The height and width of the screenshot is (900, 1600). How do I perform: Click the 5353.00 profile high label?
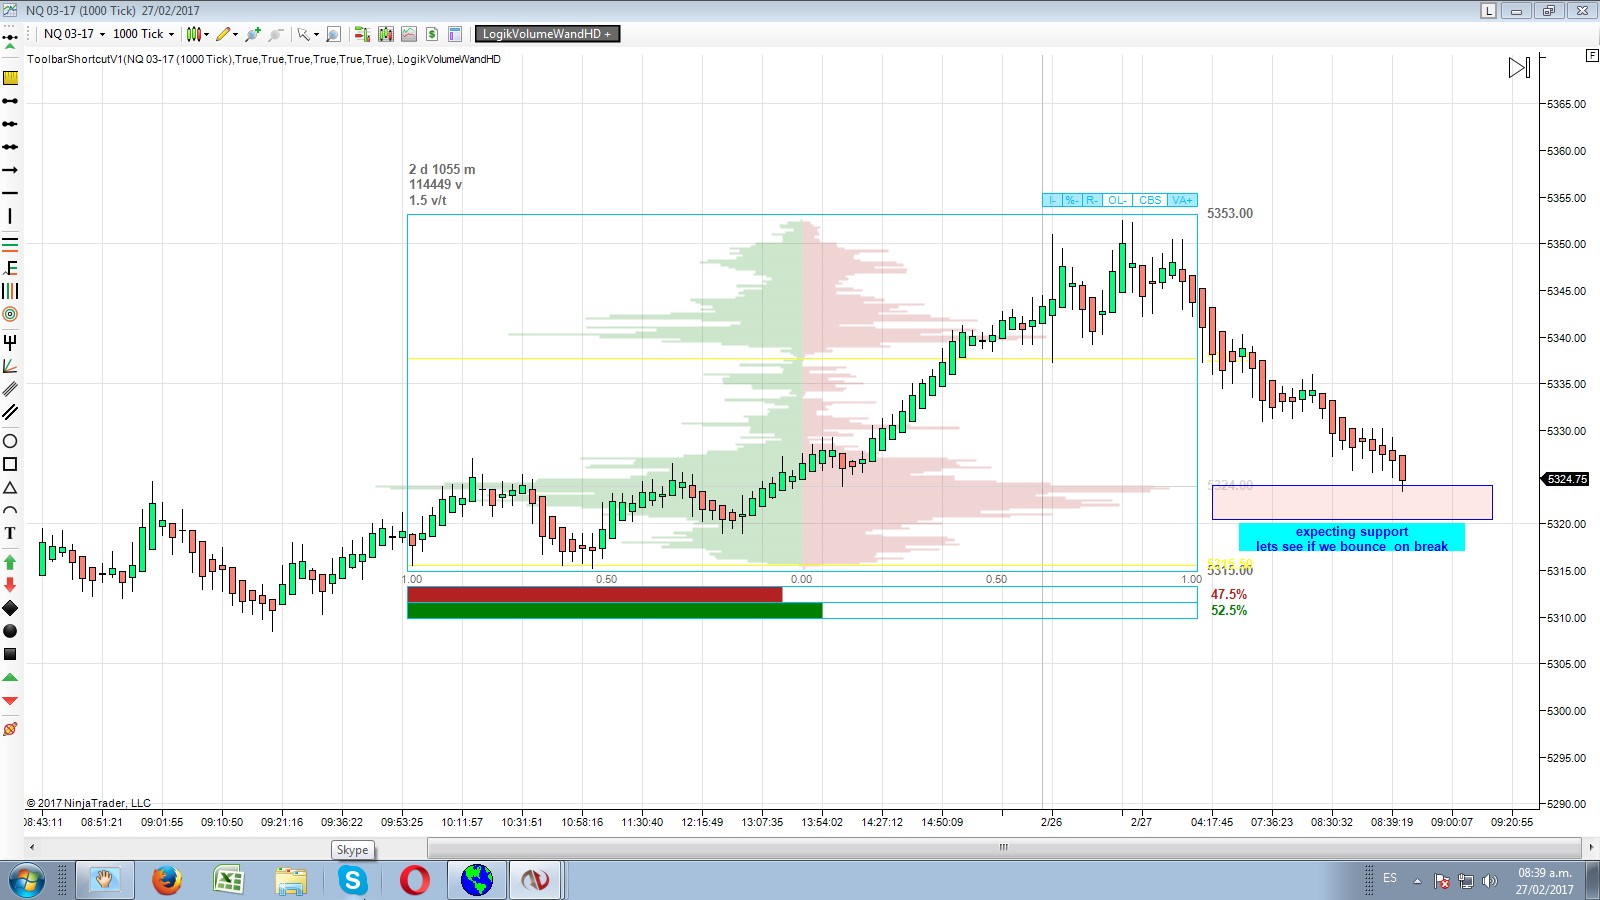point(1230,213)
